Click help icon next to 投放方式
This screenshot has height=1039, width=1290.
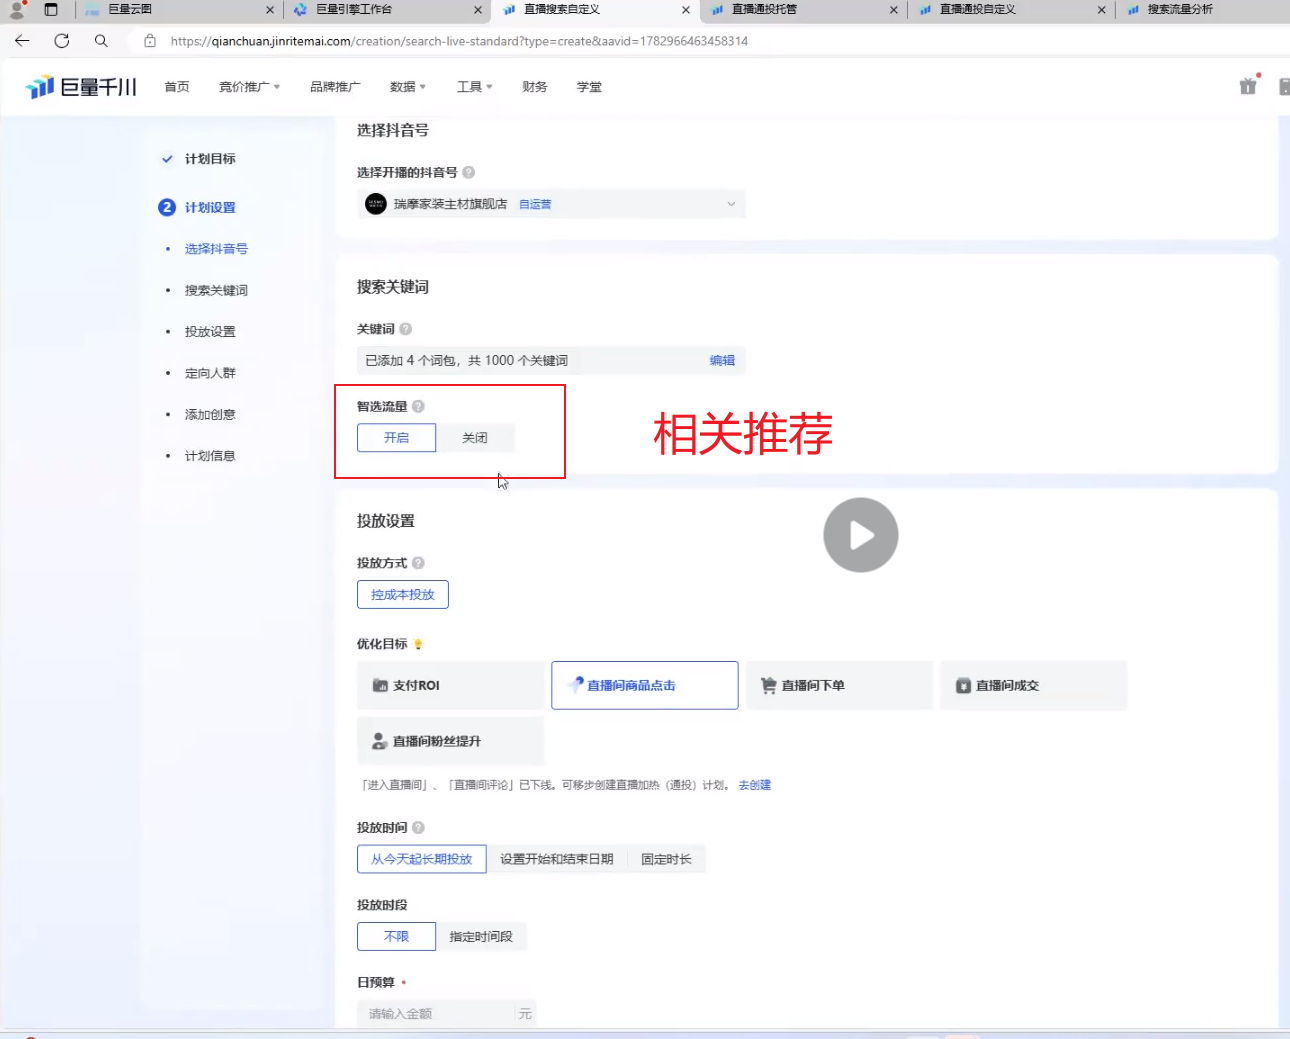[x=418, y=563]
